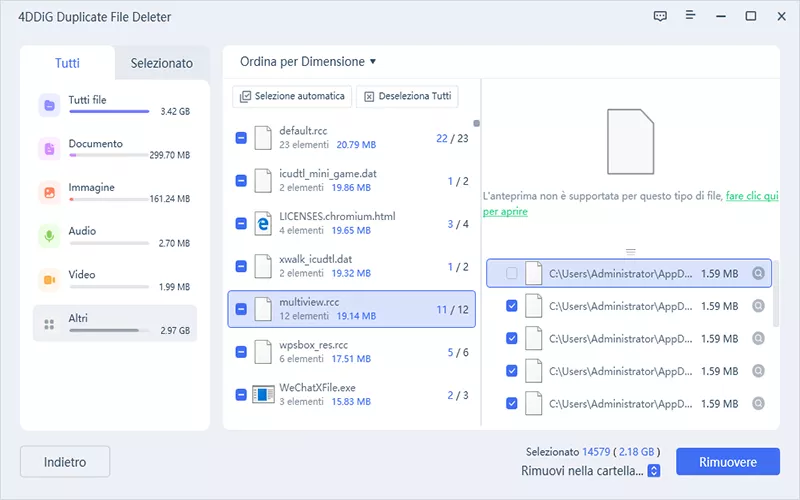This screenshot has width=800, height=500.
Task: Click the file paths list scrollbar
Action: pyautogui.click(x=776, y=293)
